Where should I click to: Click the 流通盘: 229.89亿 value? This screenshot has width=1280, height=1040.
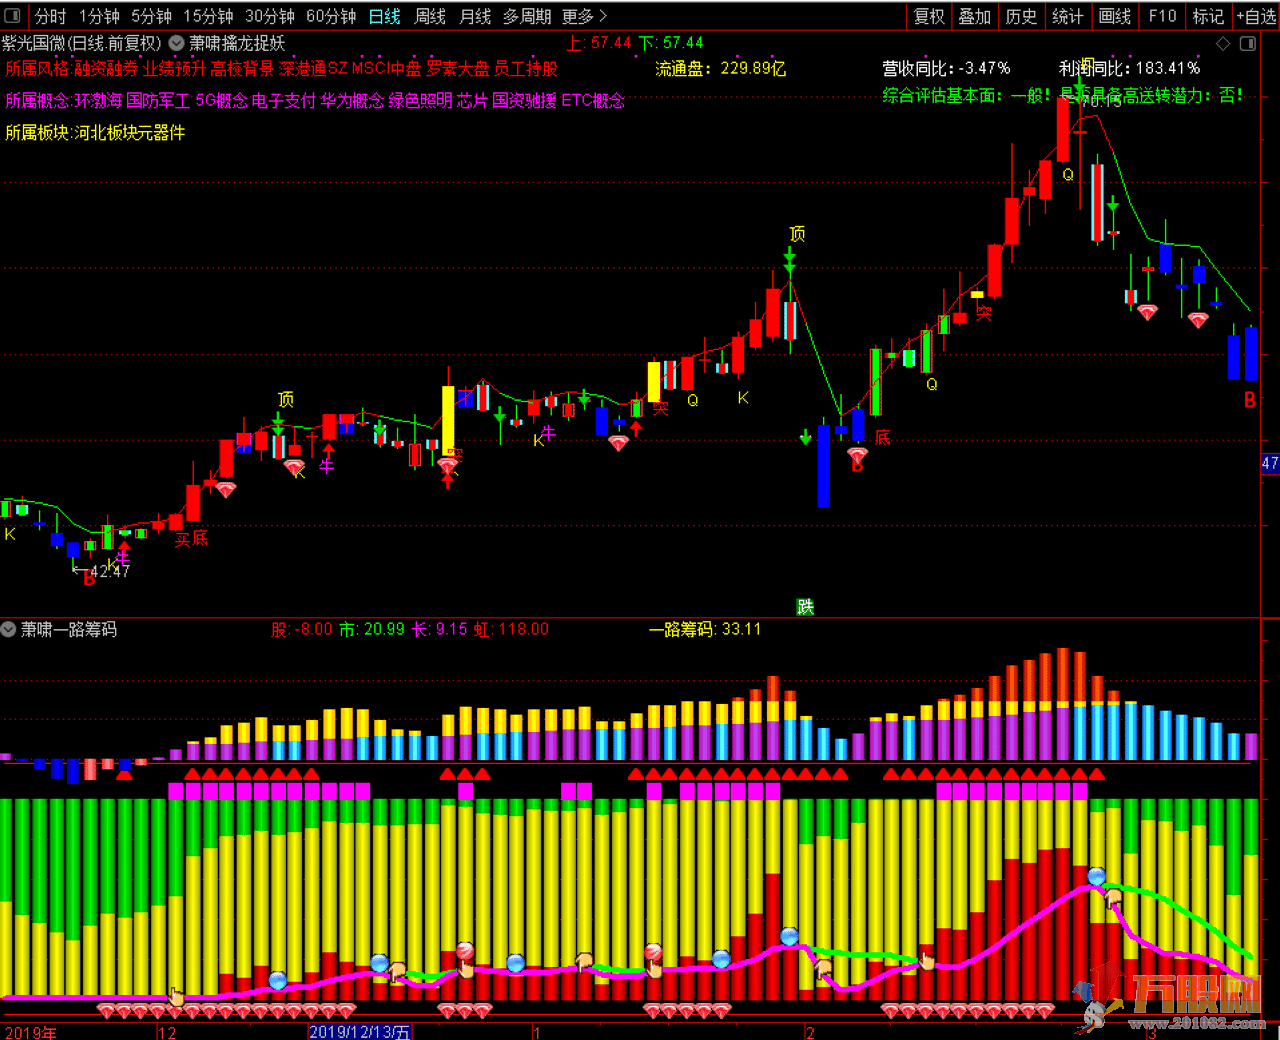(x=721, y=69)
